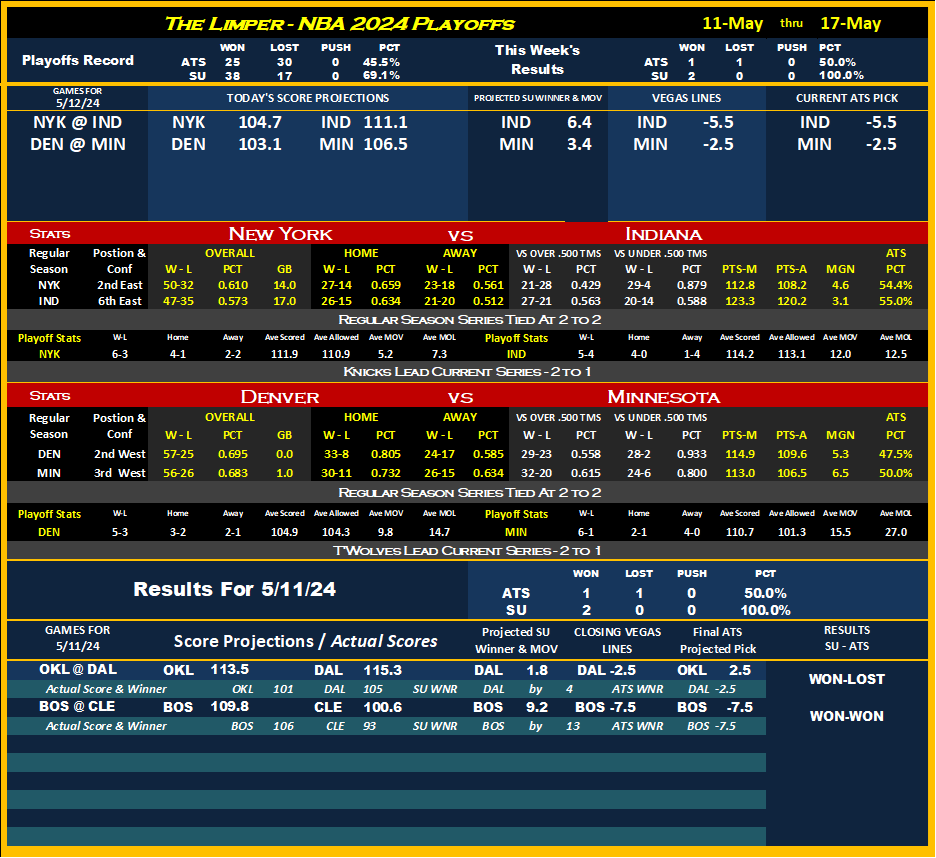Select NYK overall record "50-32"
The image size is (936, 858).
(x=178, y=285)
